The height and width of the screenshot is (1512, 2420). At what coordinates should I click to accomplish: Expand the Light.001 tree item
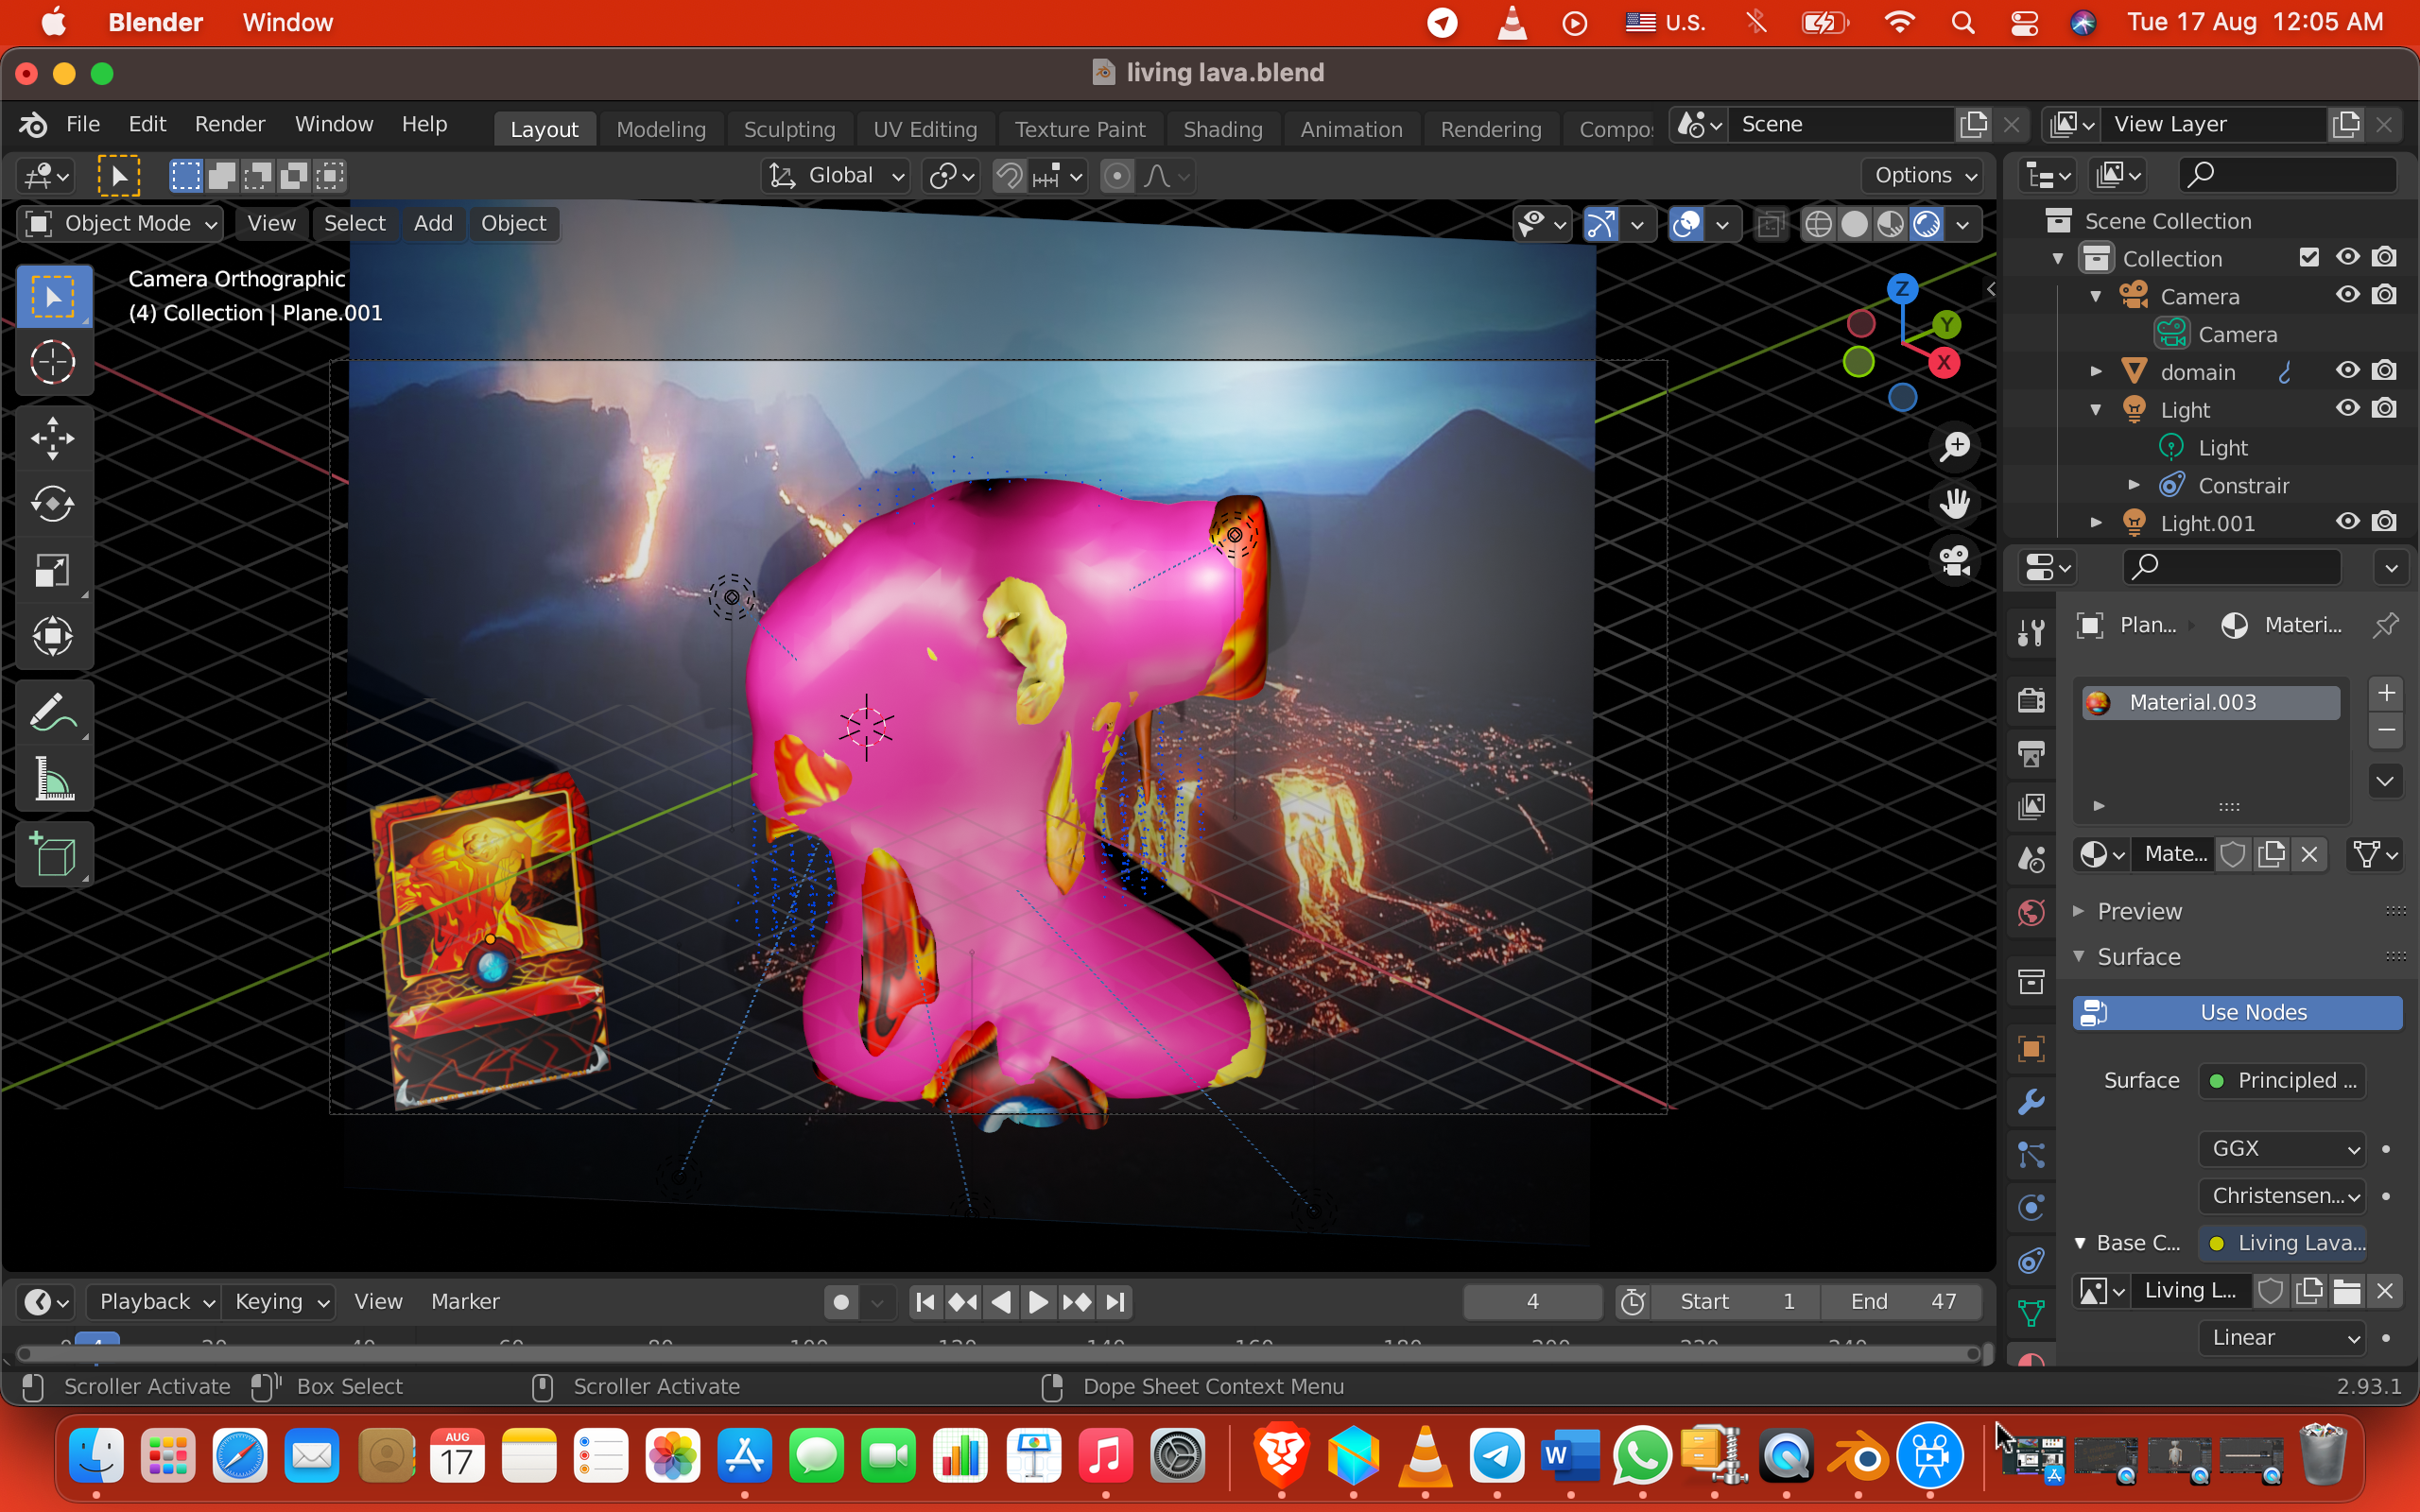pos(2096,522)
